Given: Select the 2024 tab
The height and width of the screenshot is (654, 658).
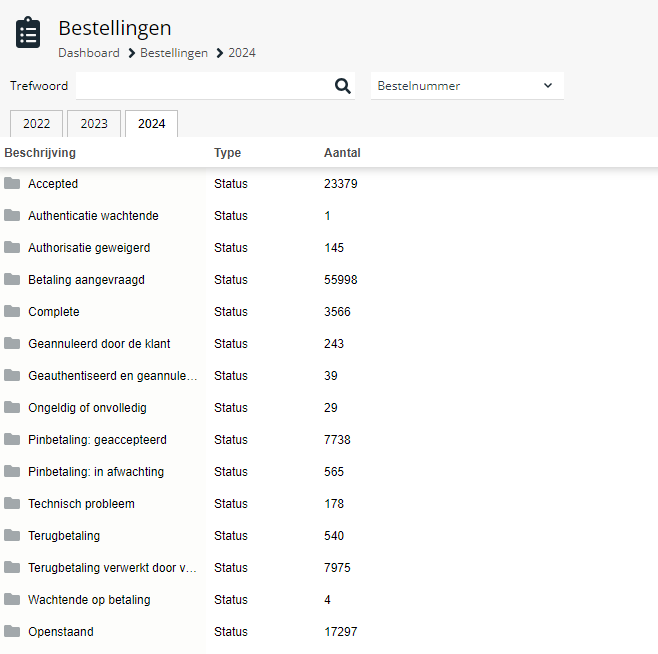Looking at the screenshot, I should click(x=151, y=124).
